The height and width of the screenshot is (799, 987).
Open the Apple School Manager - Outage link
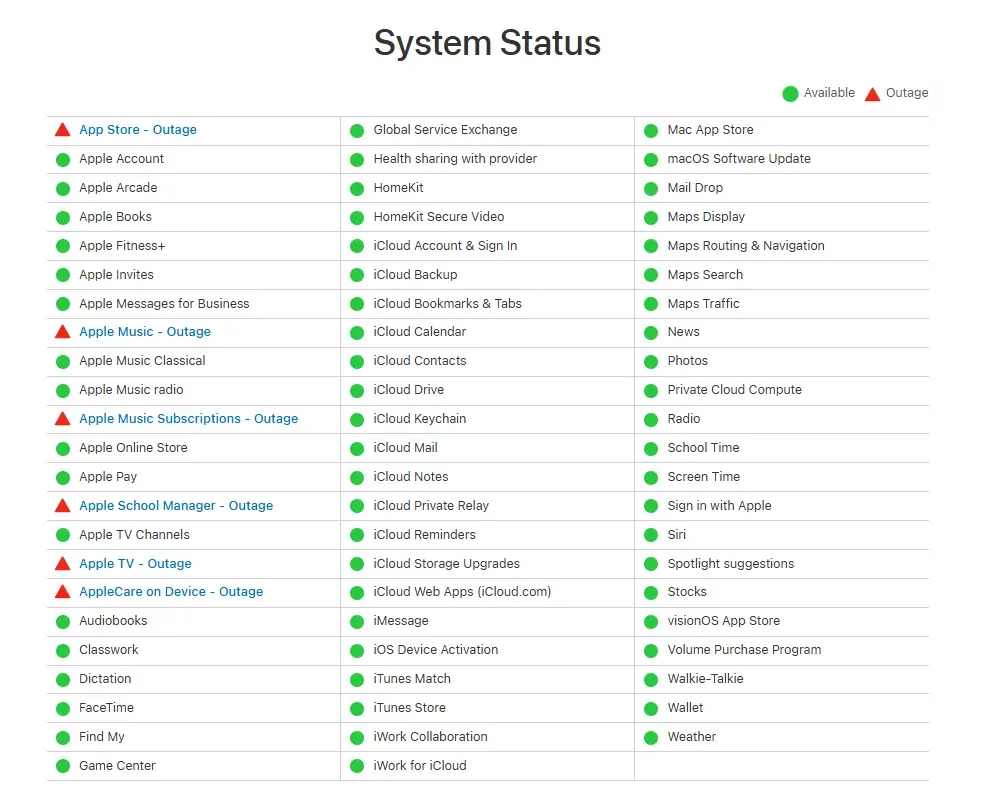176,506
